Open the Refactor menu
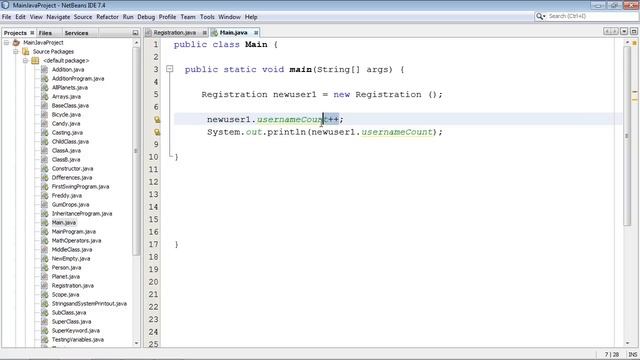The image size is (640, 360). click(107, 17)
